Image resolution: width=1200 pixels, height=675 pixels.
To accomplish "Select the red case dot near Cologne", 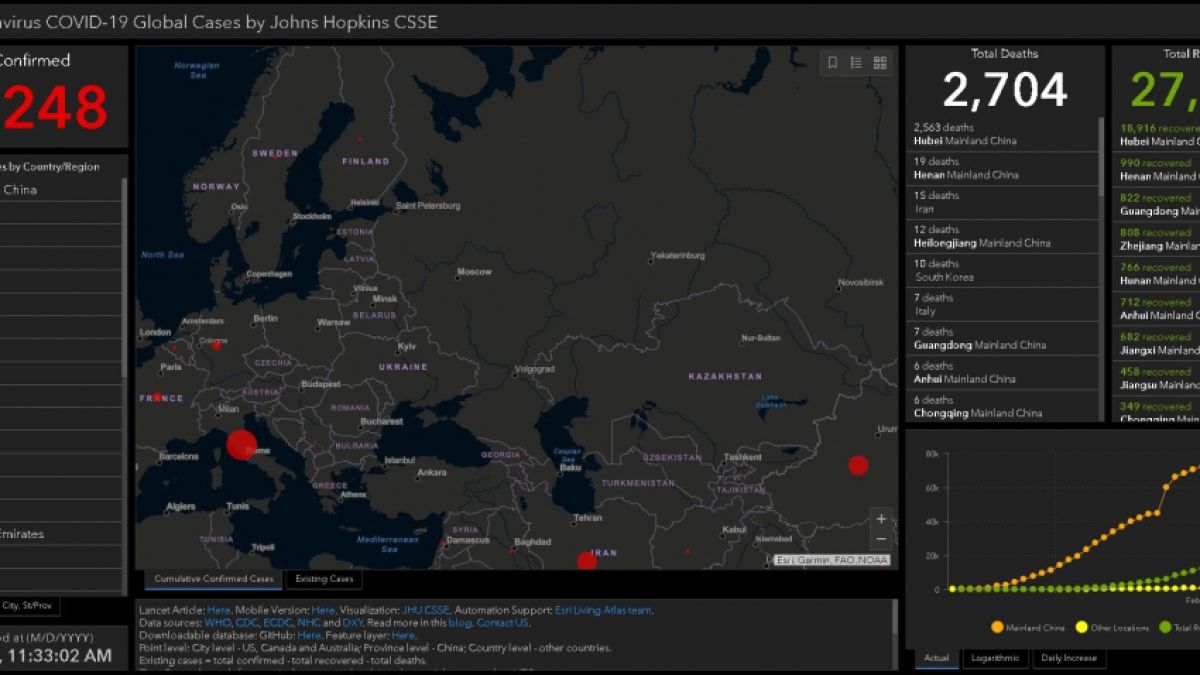I will click(216, 345).
